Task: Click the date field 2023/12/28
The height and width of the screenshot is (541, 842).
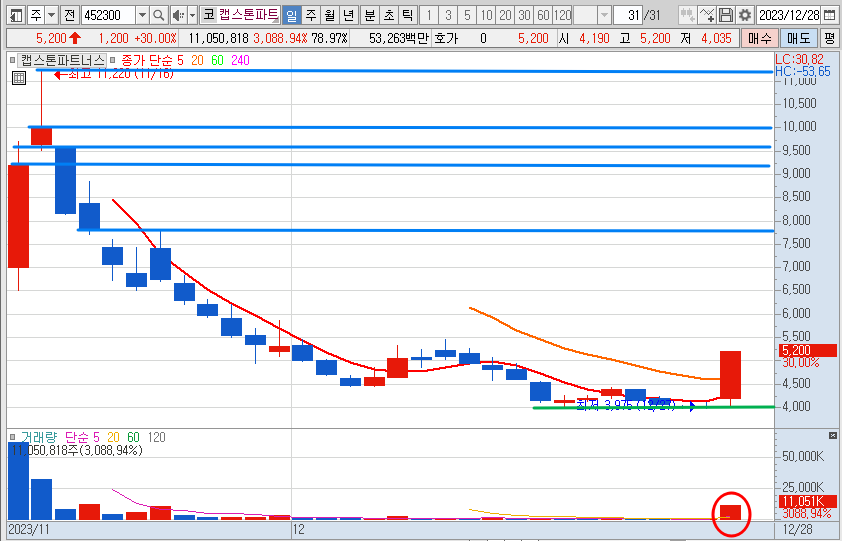Action: point(789,15)
